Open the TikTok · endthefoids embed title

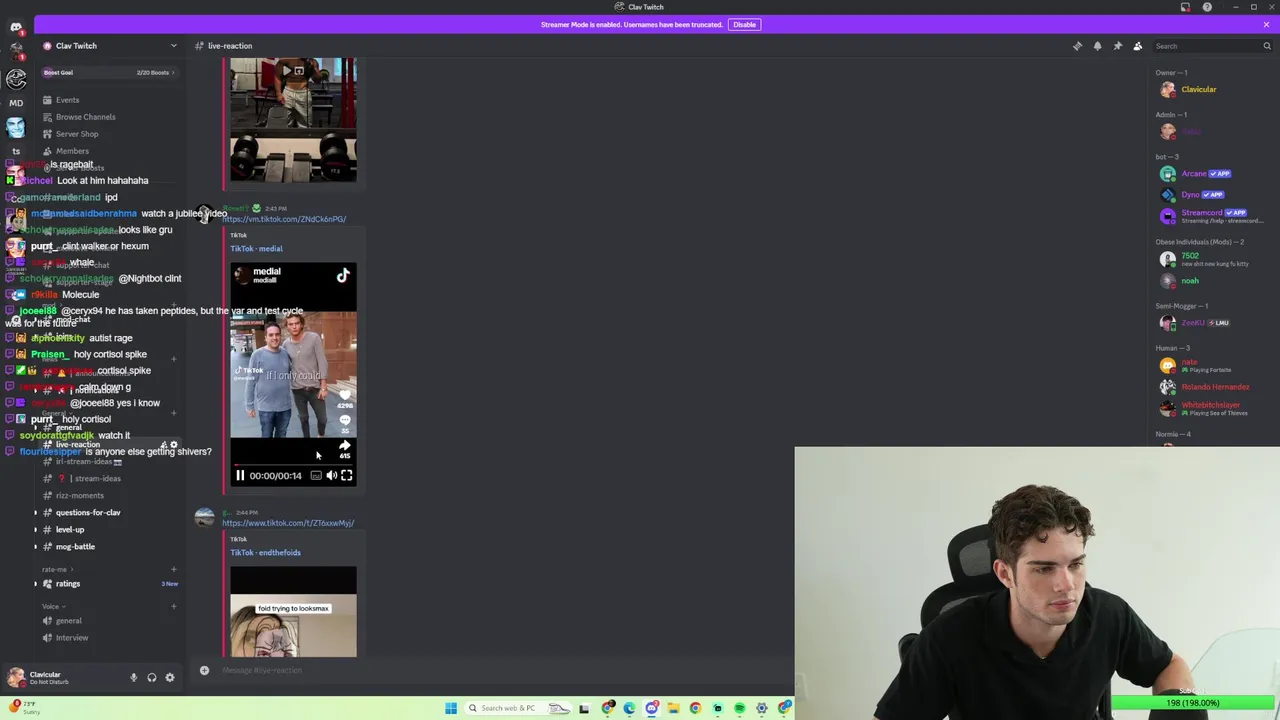[265, 552]
